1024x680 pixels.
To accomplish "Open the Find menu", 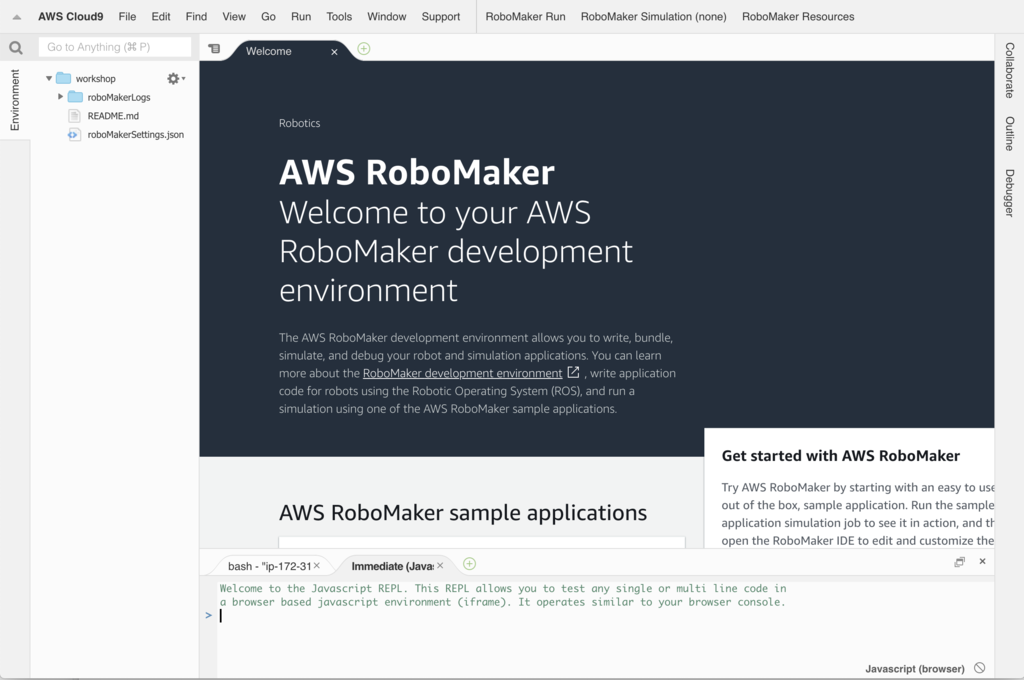I will pyautogui.click(x=196, y=17).
